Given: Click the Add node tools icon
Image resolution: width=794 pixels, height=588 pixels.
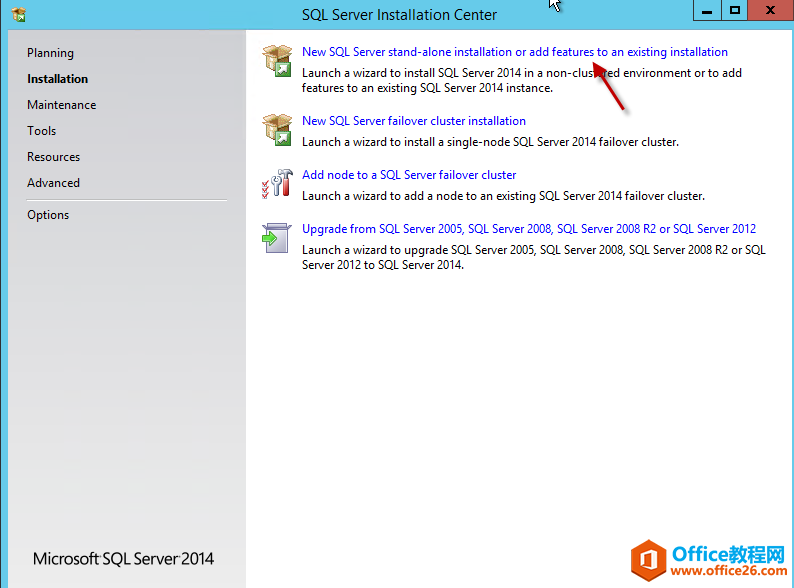Looking at the screenshot, I should [277, 184].
